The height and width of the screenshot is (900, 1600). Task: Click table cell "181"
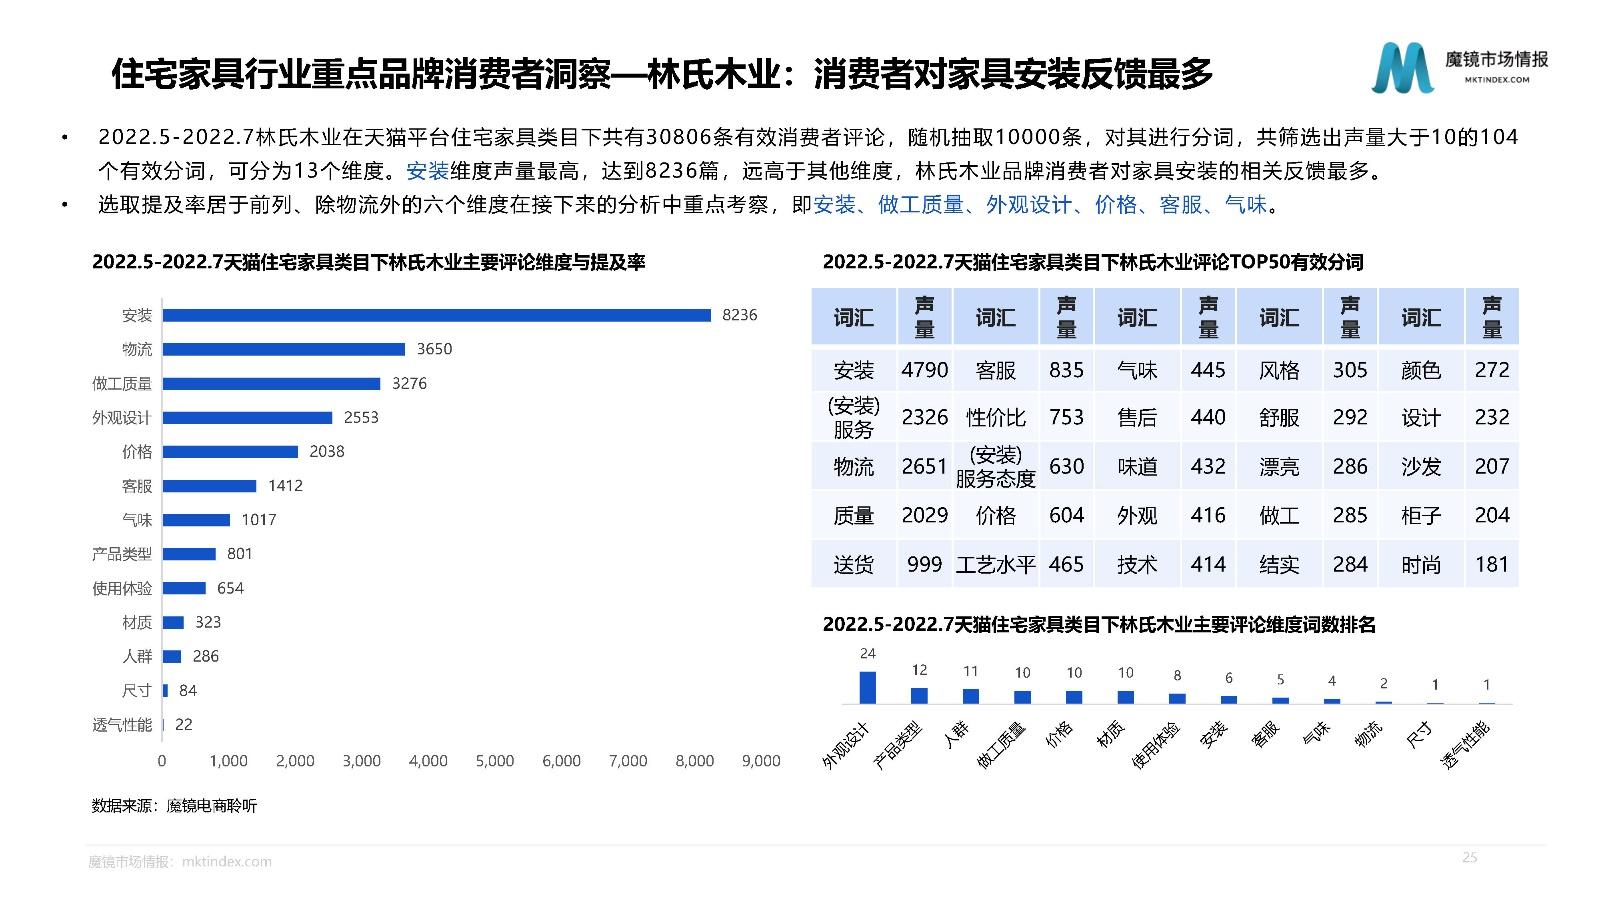[1492, 564]
